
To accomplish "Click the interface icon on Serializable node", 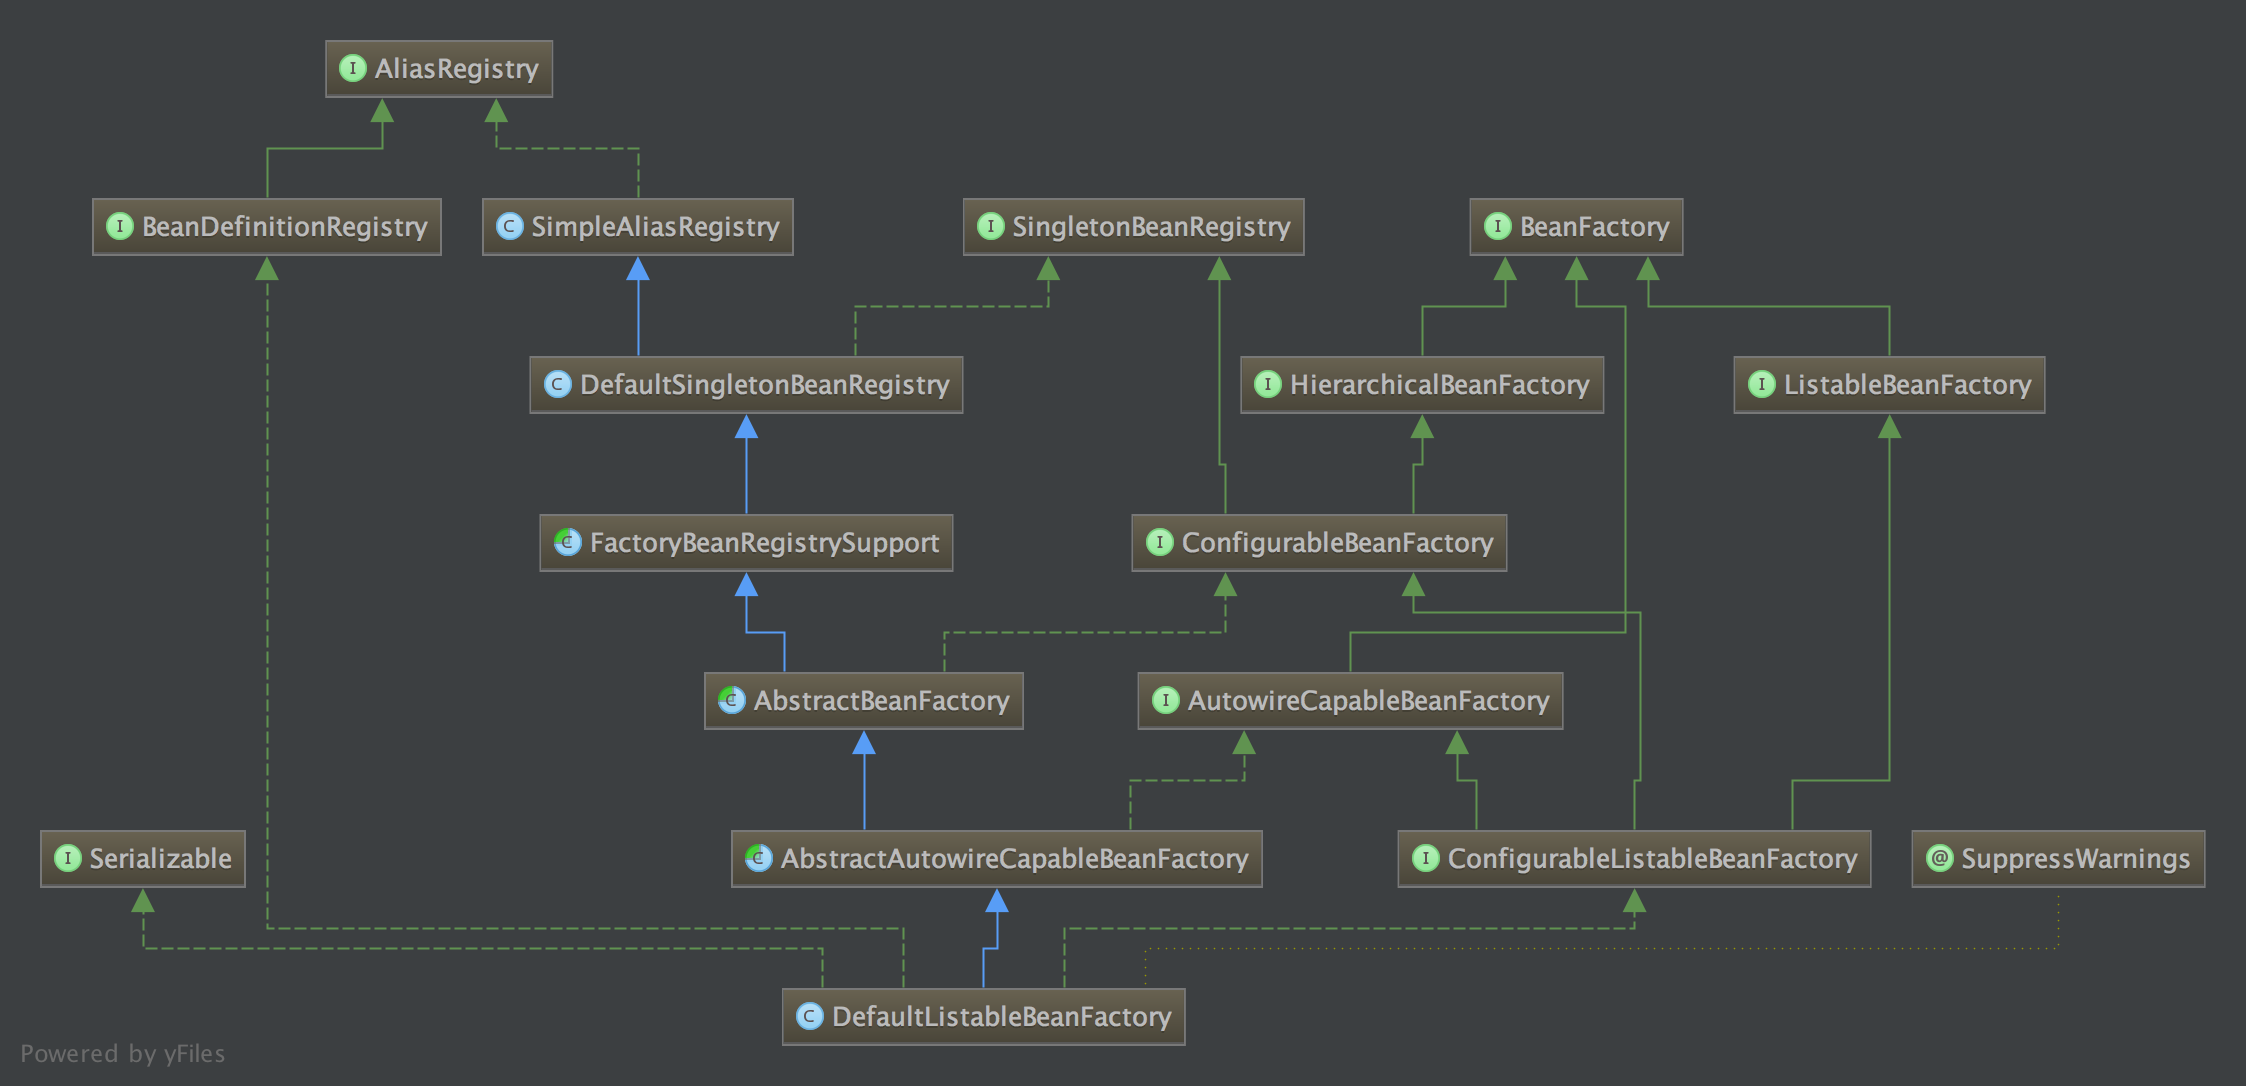I will point(67,859).
